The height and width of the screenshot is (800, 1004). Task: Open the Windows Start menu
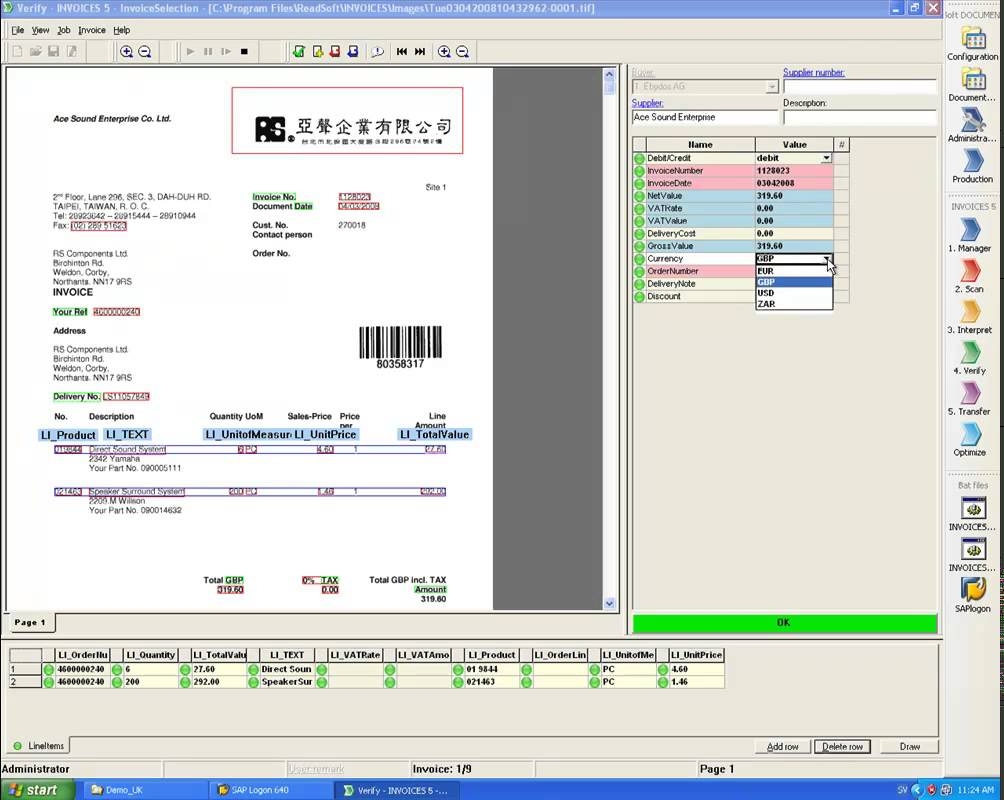click(x=37, y=790)
